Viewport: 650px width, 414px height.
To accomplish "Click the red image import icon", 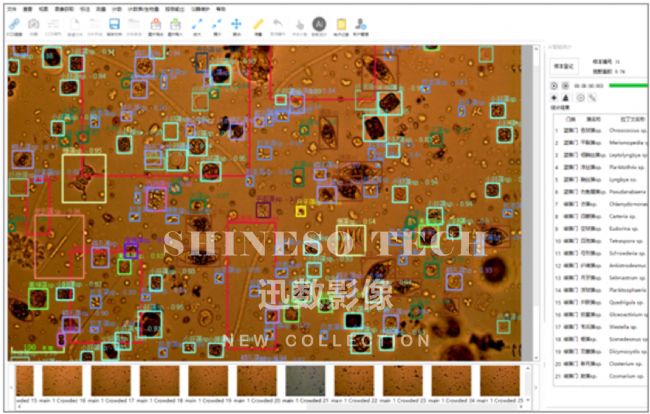I will (x=154, y=24).
